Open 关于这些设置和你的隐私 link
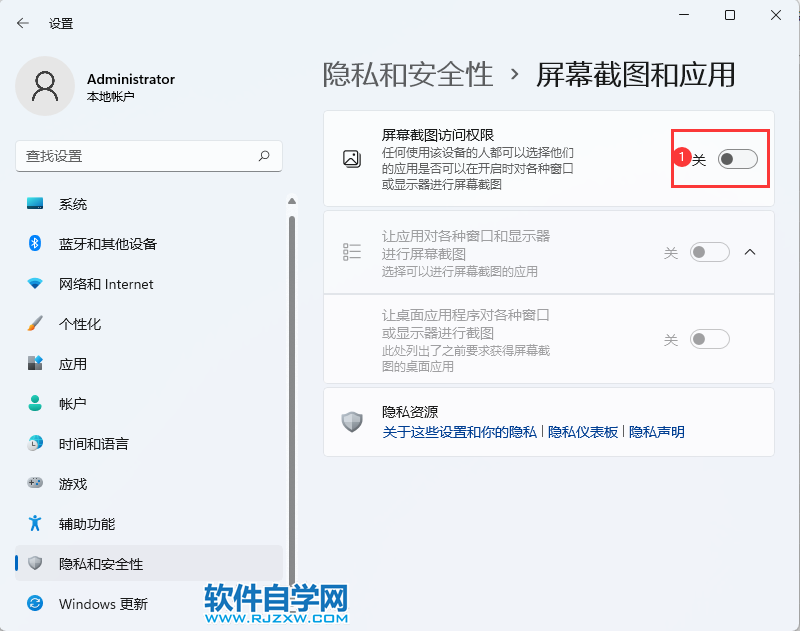Screen dimensions: 800x631 tap(460, 432)
